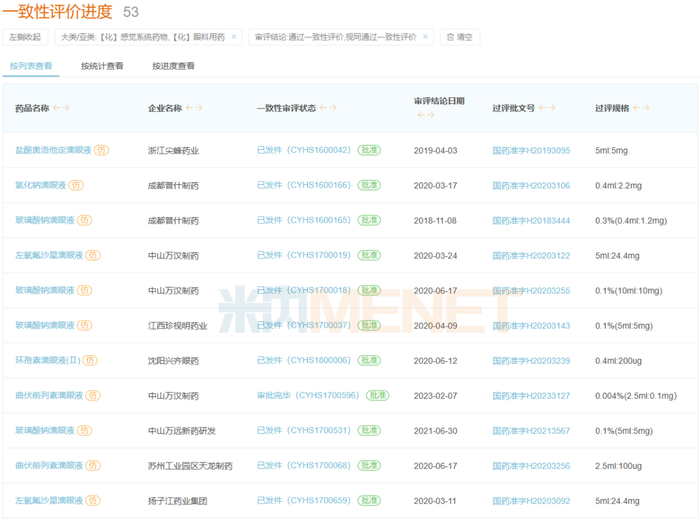Remove the 审评结论 filter tag
Image resolution: width=700 pixels, height=519 pixels.
click(x=425, y=37)
